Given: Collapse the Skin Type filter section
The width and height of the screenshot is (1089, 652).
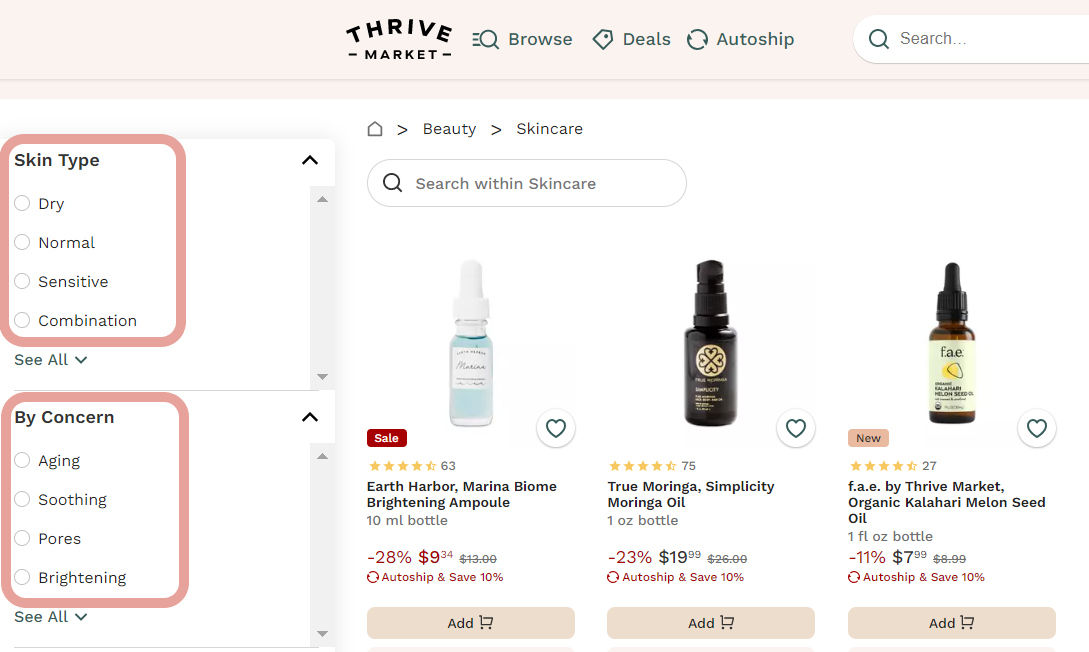Looking at the screenshot, I should point(309,161).
